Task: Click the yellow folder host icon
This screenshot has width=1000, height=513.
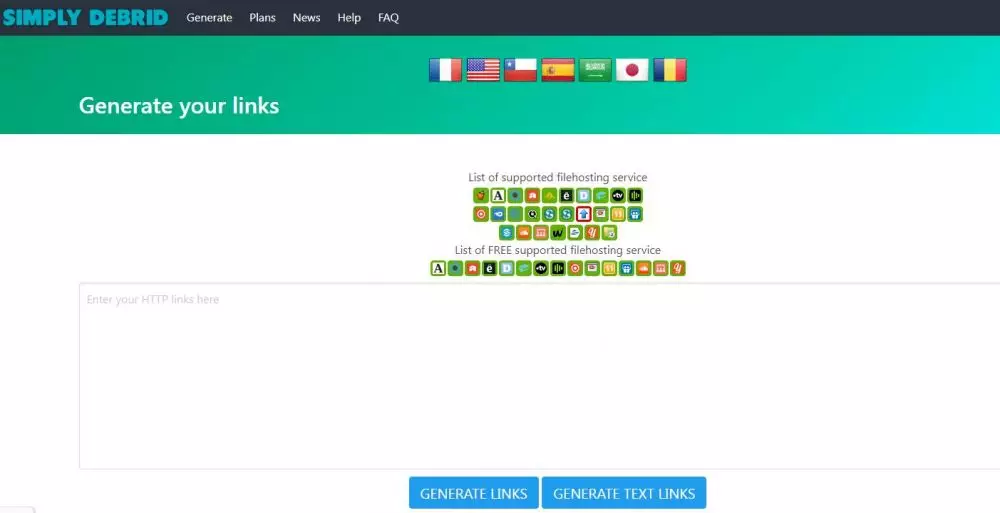Action: (609, 232)
